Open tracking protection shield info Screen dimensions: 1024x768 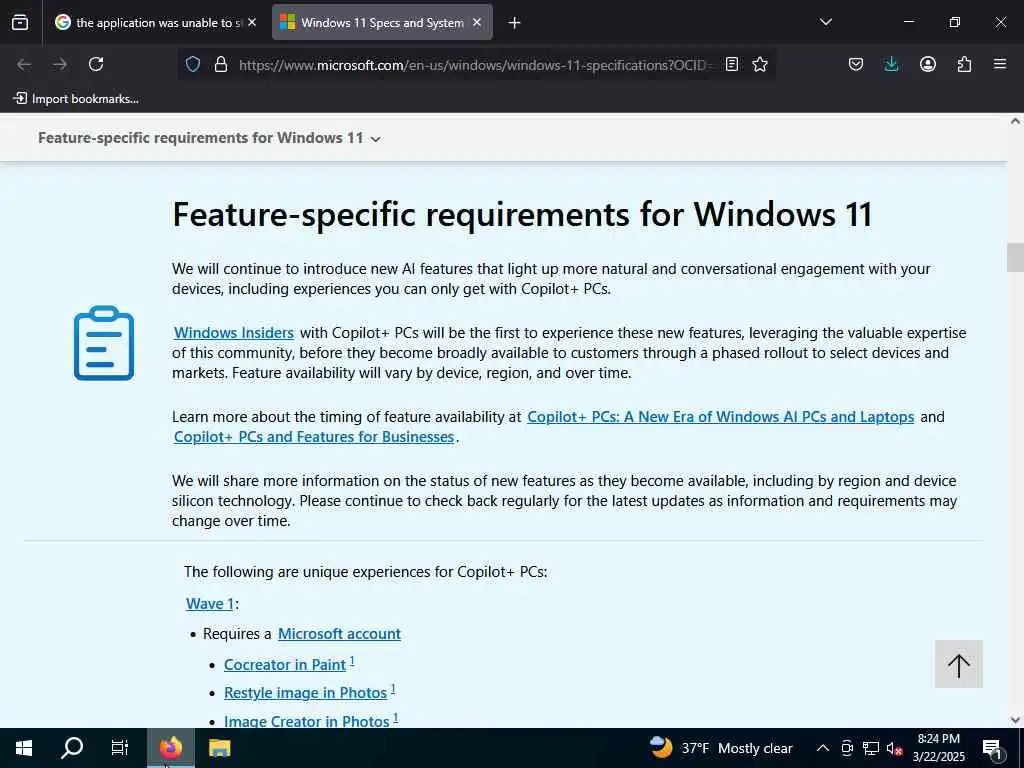click(193, 64)
